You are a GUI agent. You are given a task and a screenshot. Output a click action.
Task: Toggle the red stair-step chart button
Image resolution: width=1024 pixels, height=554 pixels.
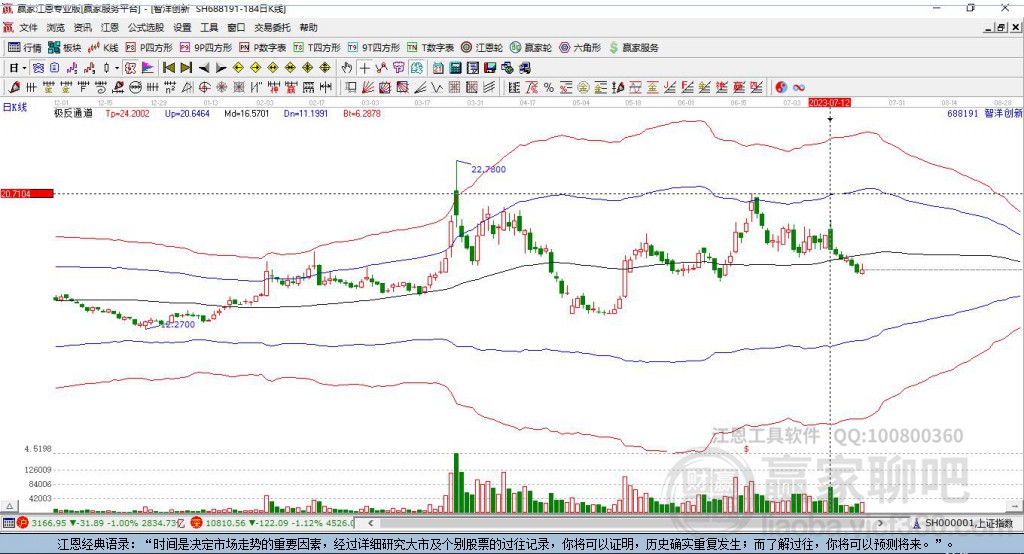click(89, 68)
